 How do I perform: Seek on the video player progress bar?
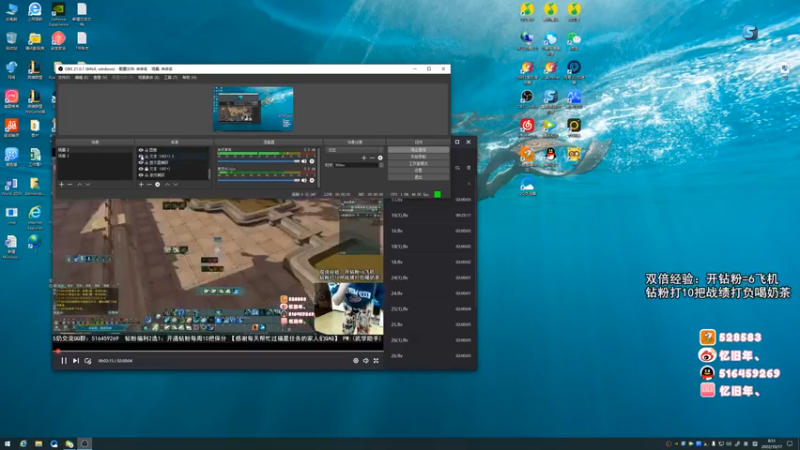[218, 351]
